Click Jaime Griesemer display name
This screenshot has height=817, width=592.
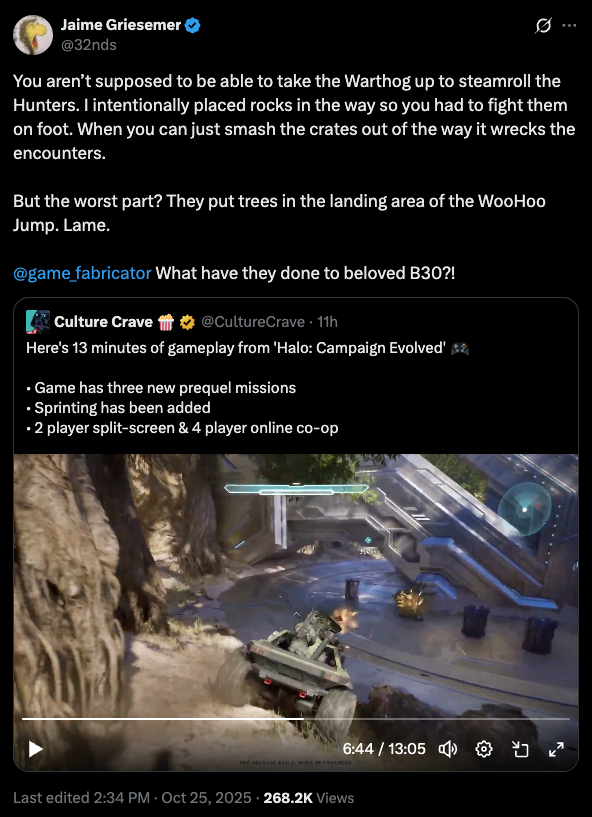pyautogui.click(x=121, y=25)
